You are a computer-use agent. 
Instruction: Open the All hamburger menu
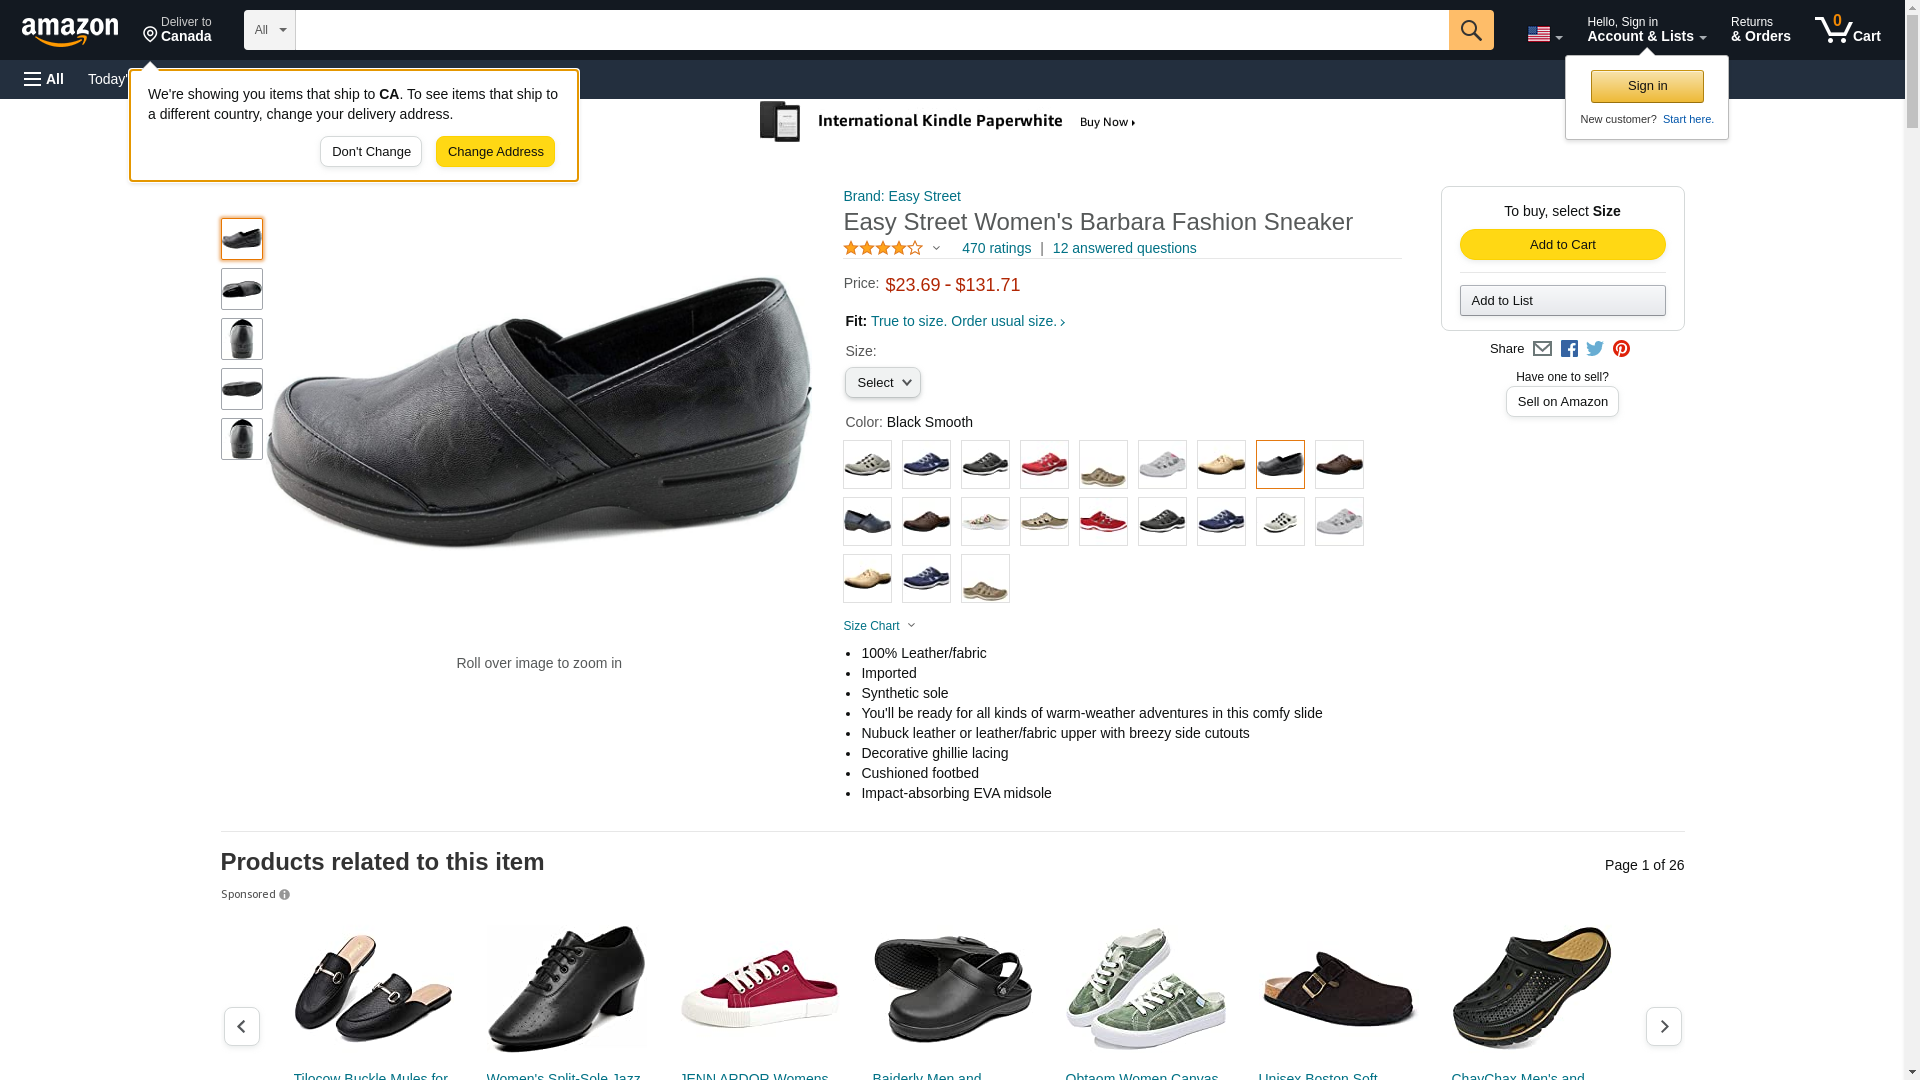[x=44, y=79]
